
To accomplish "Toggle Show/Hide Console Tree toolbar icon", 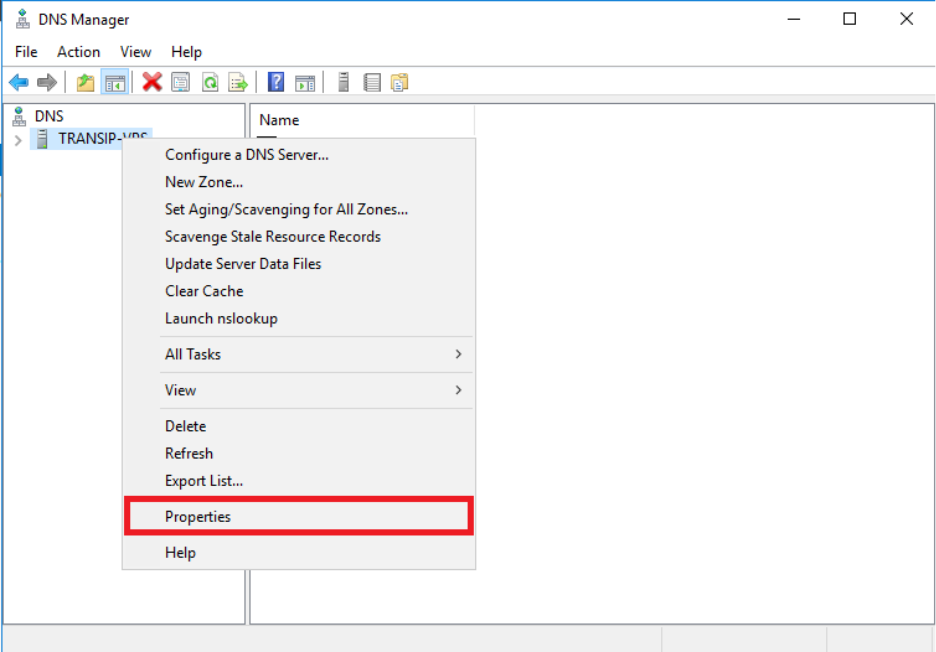I will 115,82.
